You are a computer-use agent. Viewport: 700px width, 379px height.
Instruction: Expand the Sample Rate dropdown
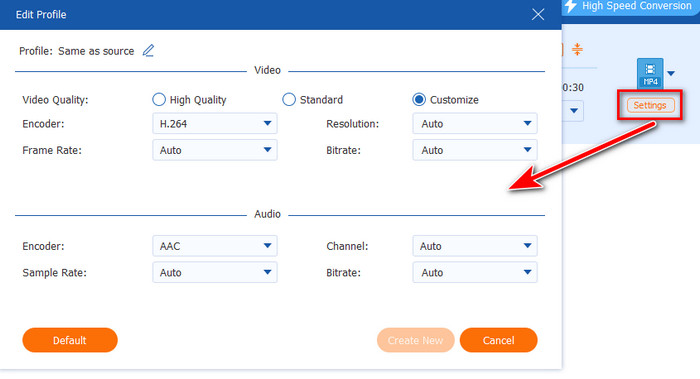point(215,272)
